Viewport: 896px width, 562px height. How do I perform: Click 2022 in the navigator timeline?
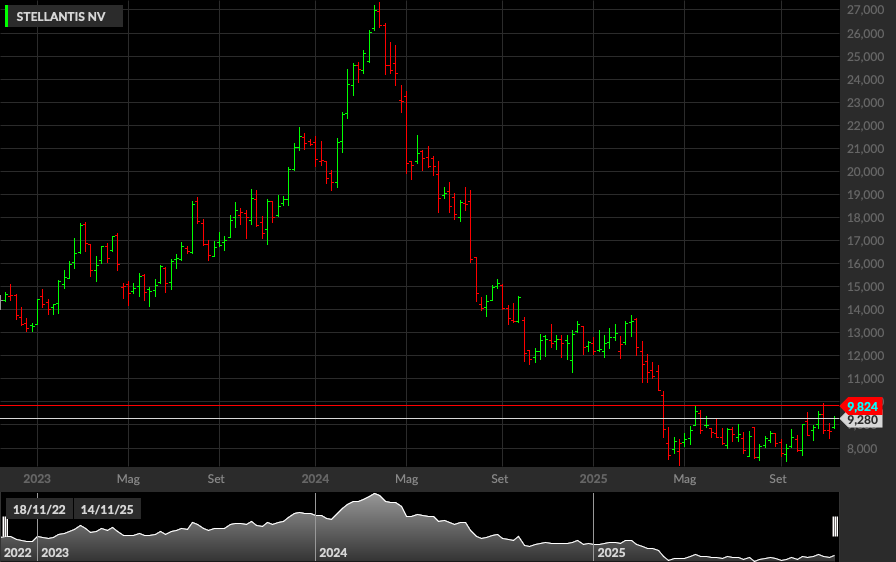click(x=18, y=553)
